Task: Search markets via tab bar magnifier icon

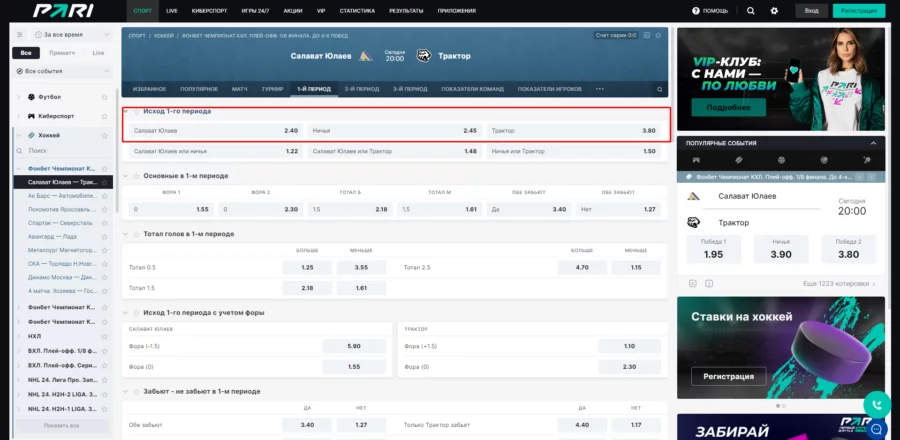Action: coord(659,89)
